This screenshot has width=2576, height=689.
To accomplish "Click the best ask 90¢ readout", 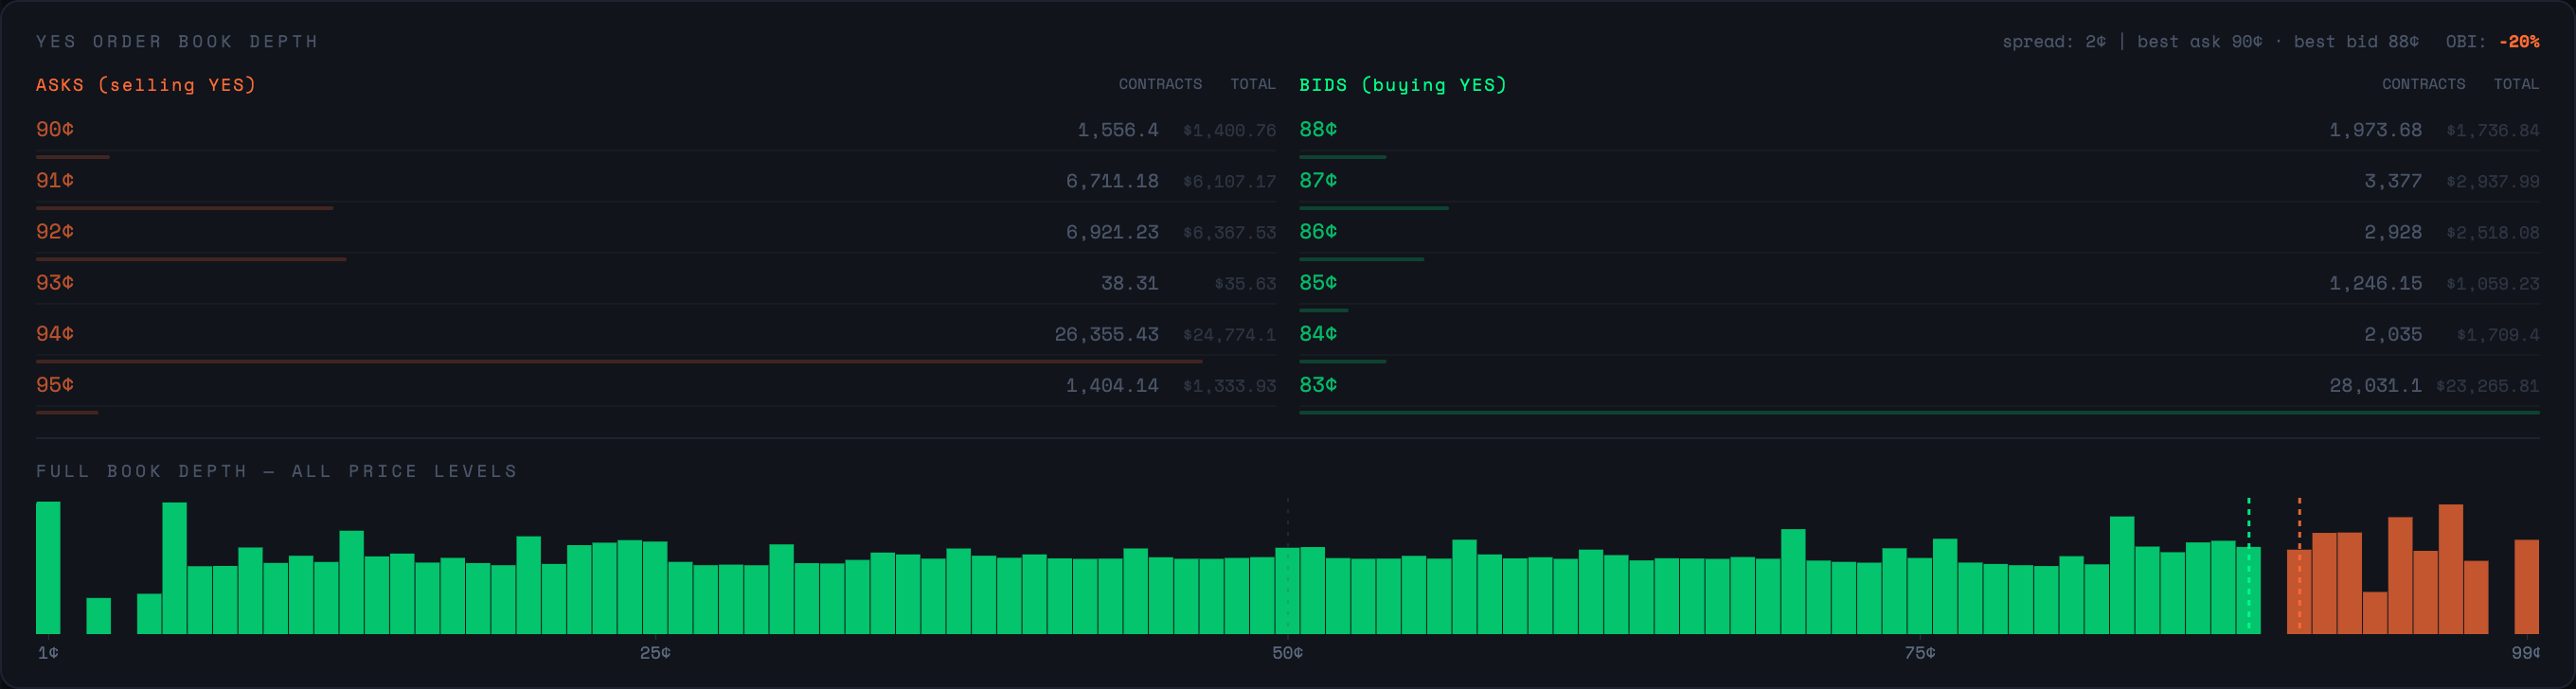I will click(2200, 42).
